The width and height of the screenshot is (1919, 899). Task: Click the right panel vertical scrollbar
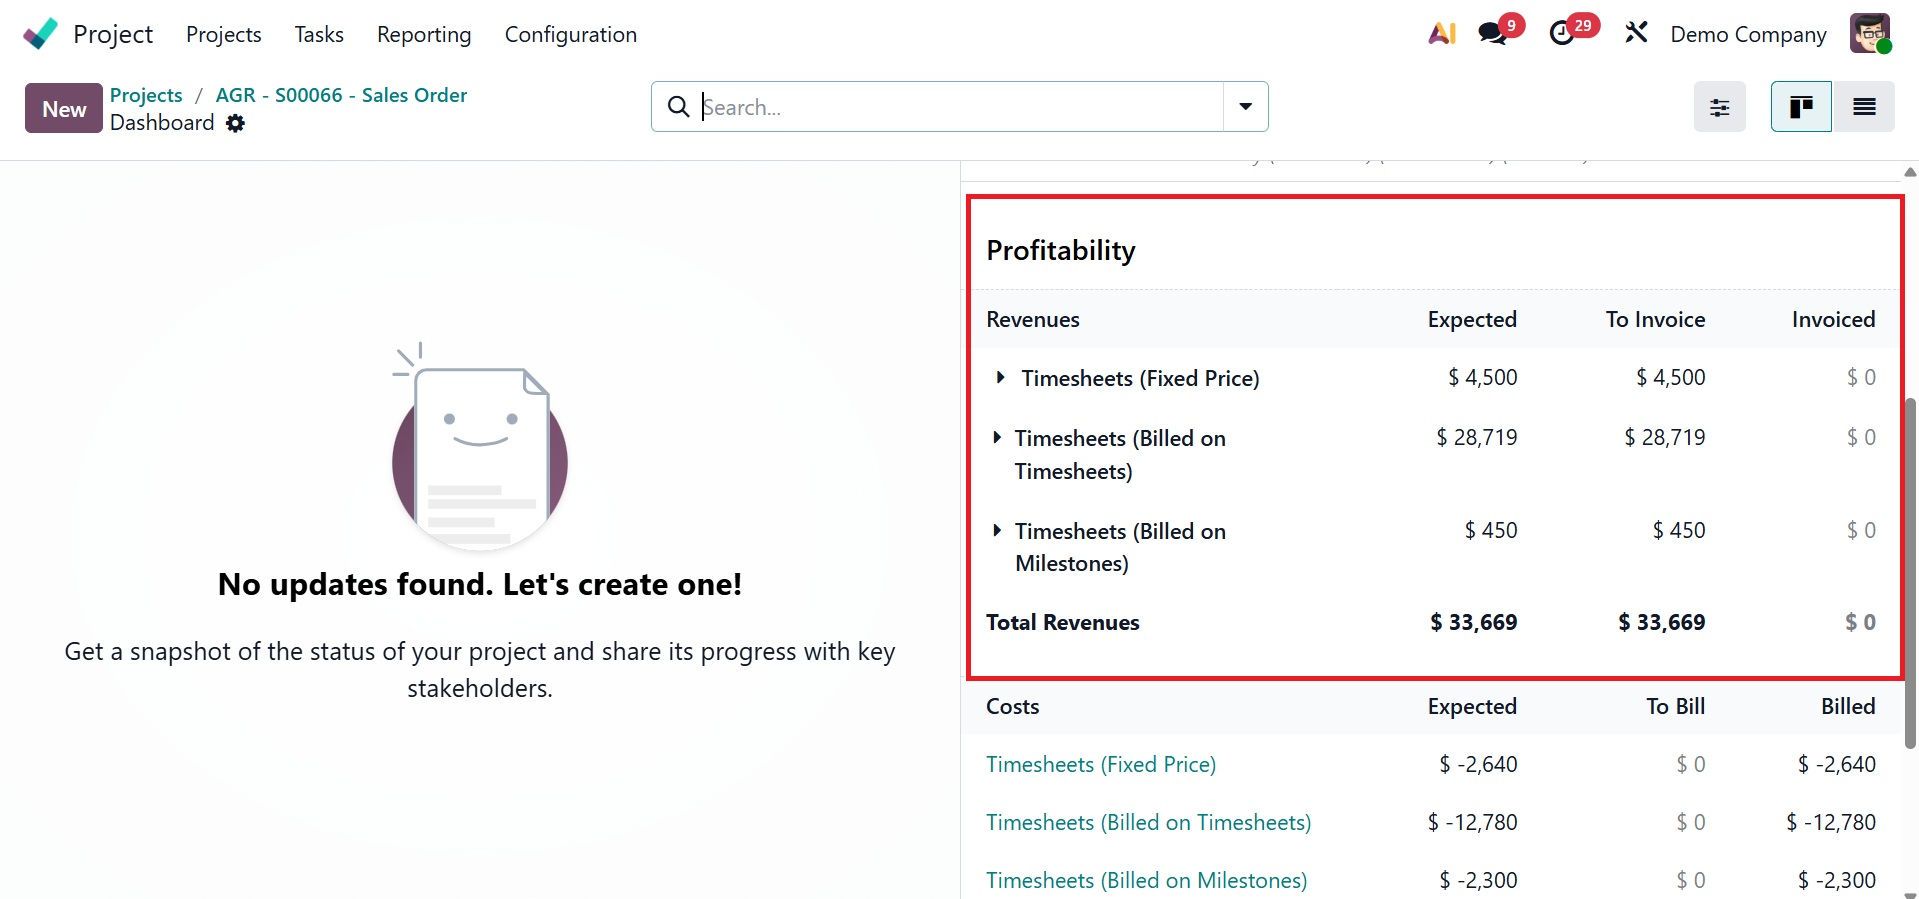coord(1910,572)
